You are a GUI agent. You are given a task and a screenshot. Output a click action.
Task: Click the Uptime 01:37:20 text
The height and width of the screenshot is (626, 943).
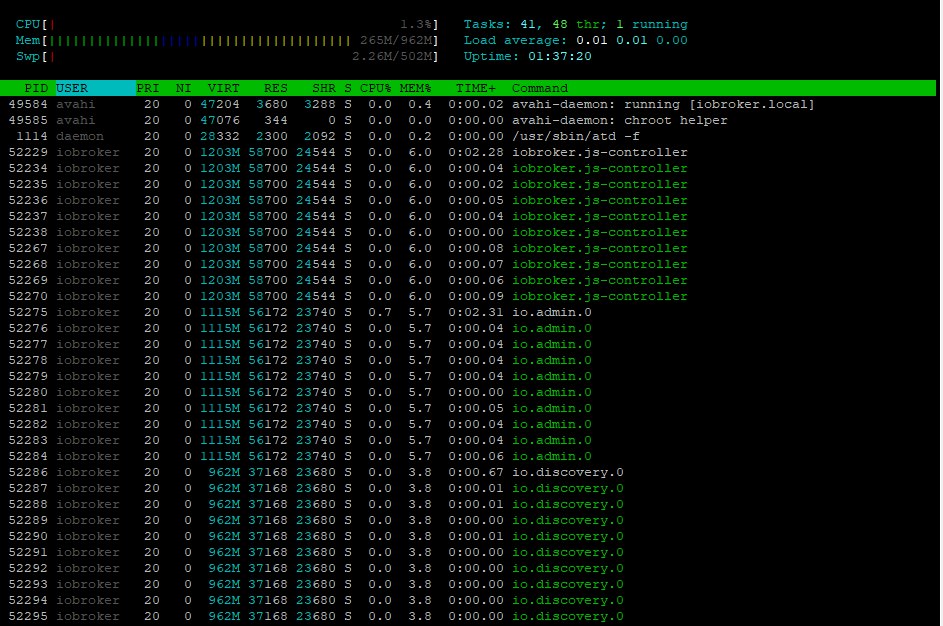[527, 56]
